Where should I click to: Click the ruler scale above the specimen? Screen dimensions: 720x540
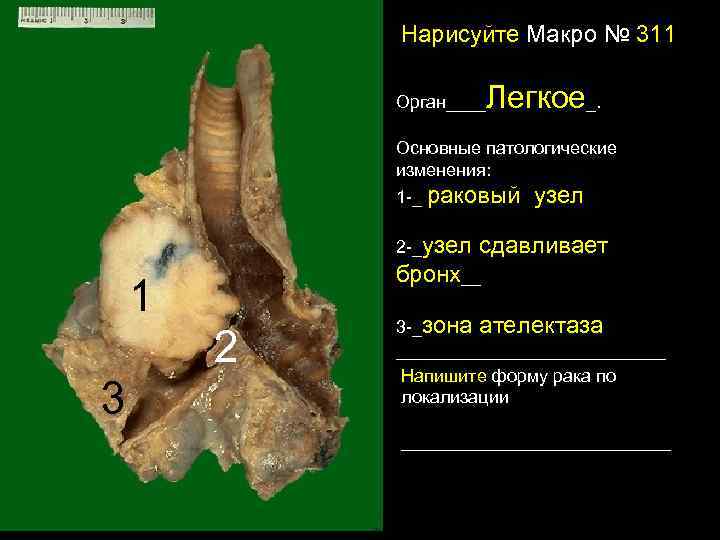(x=86, y=17)
